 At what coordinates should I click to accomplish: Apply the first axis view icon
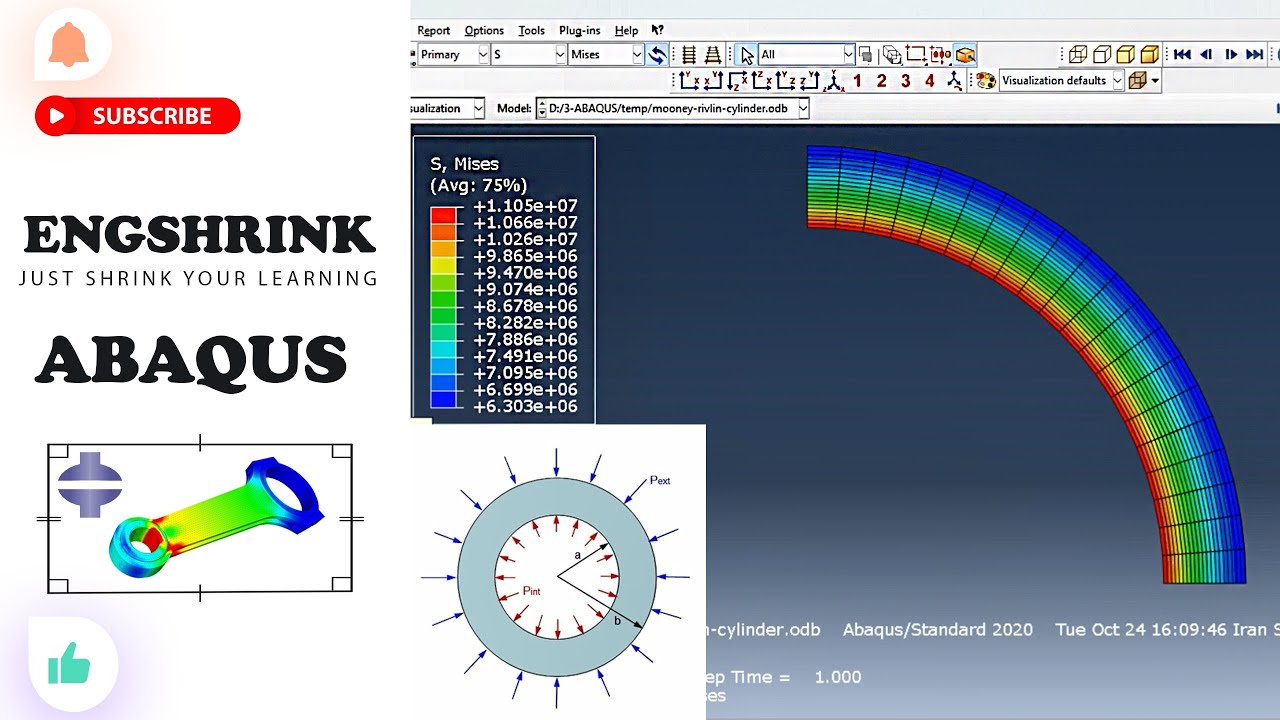coord(689,80)
